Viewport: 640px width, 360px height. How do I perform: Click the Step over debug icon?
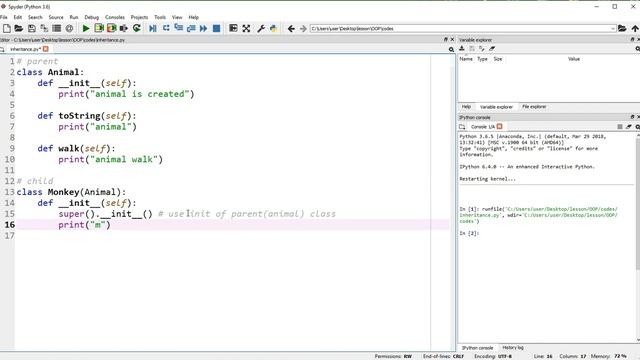tap(166, 28)
